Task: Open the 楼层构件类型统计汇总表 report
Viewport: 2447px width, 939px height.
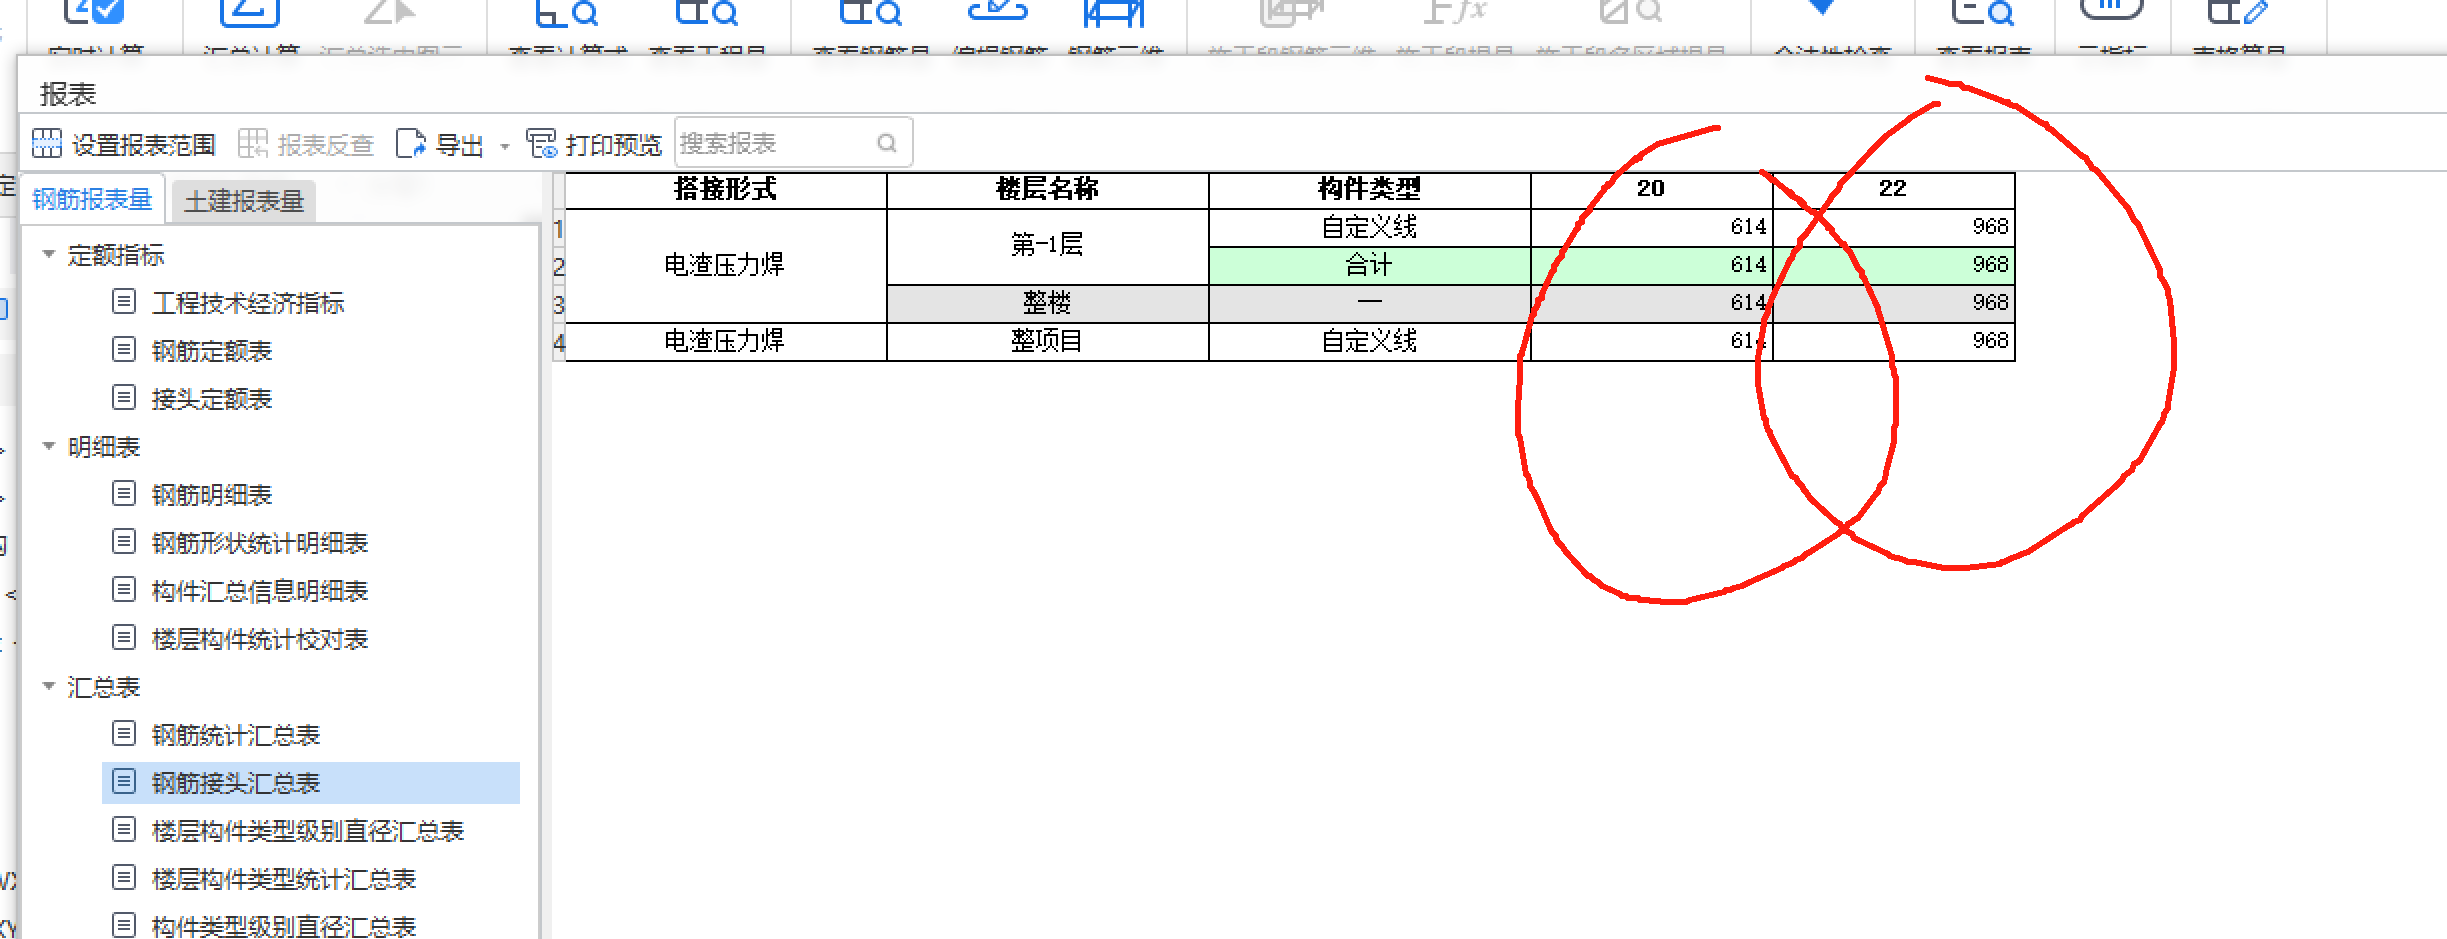Action: pos(284,878)
